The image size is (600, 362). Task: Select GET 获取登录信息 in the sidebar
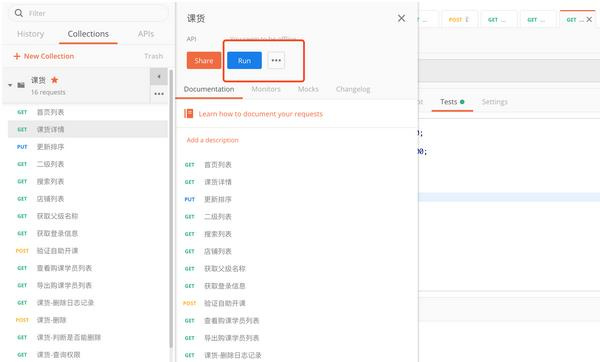point(88,233)
